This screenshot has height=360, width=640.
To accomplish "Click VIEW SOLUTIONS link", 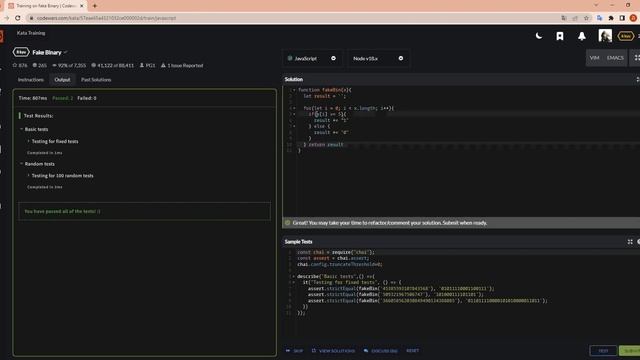I will click(333, 351).
